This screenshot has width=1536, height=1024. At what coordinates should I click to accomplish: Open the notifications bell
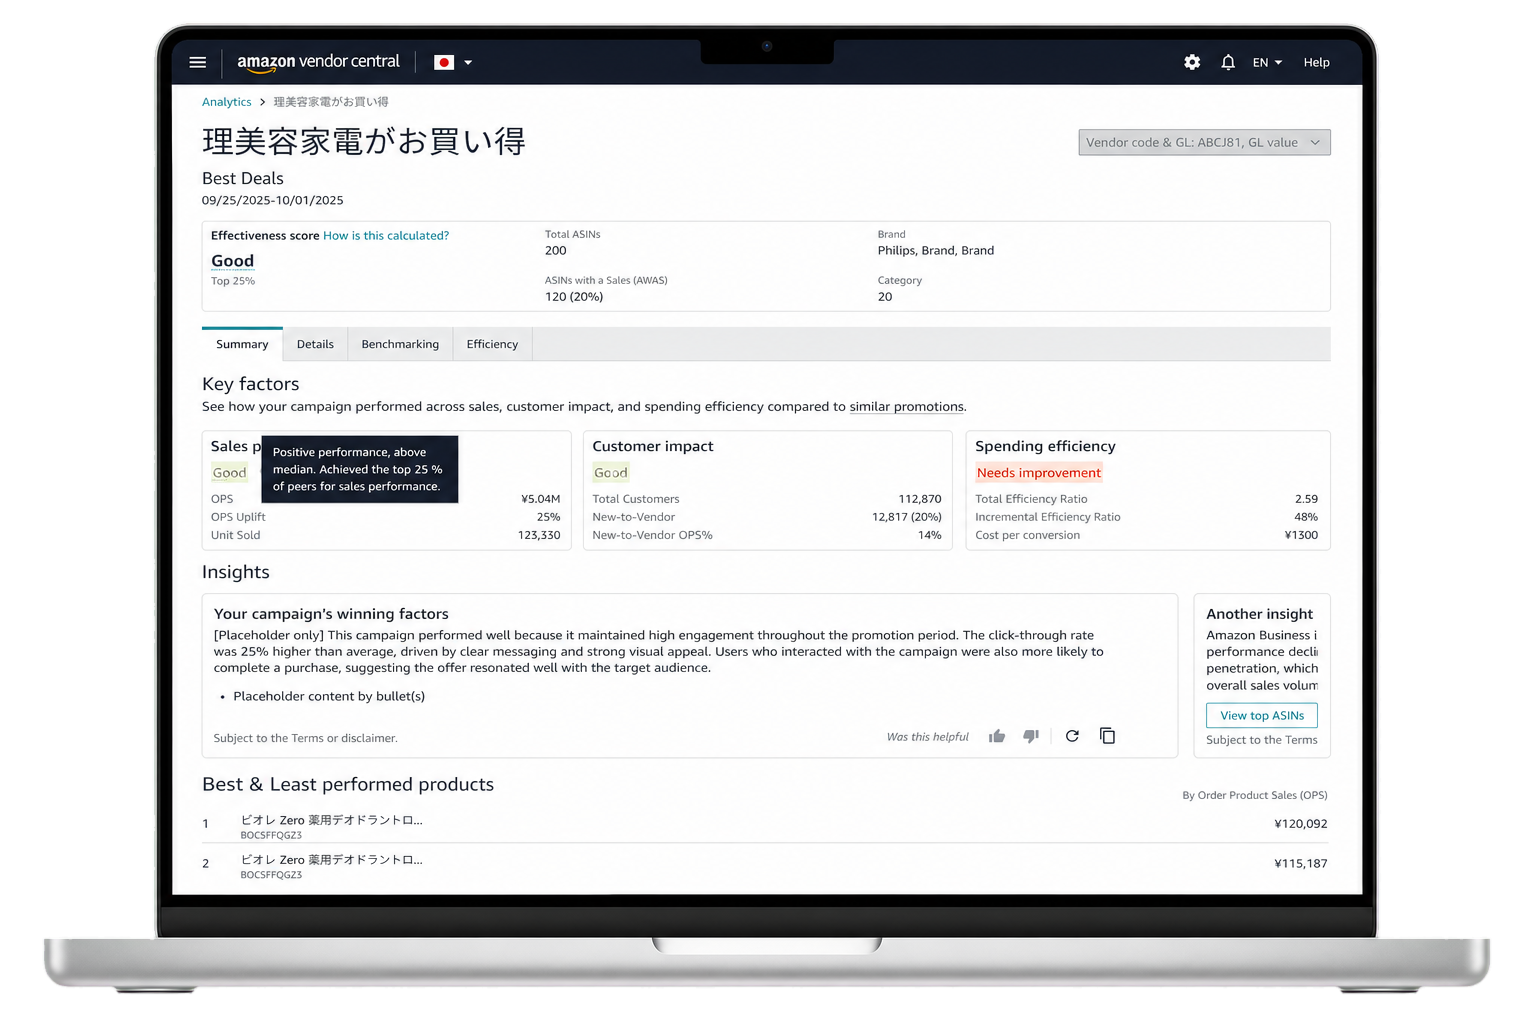click(1228, 62)
